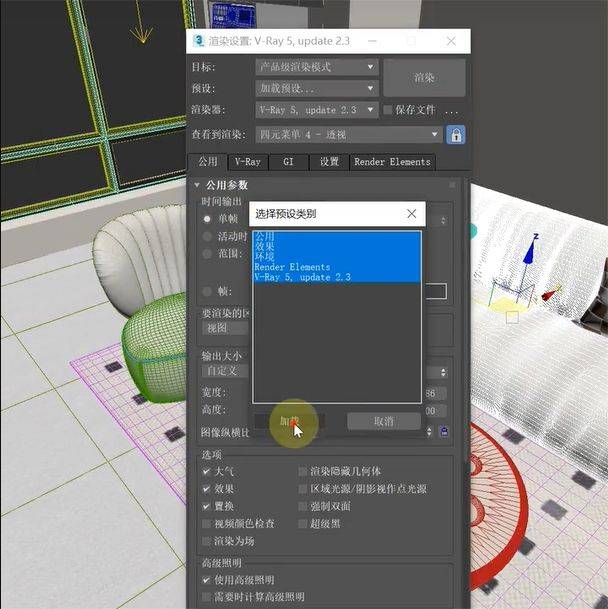This screenshot has width=608, height=609.
Task: Open the 预设 load preset dropdown
Action: [317, 89]
